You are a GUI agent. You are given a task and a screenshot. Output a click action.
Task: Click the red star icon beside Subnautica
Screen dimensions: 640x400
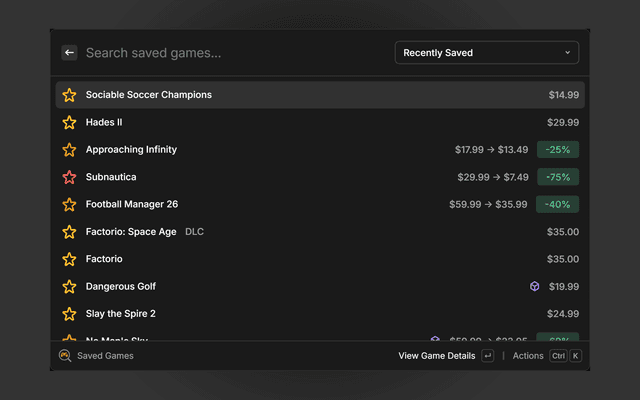pyautogui.click(x=69, y=177)
